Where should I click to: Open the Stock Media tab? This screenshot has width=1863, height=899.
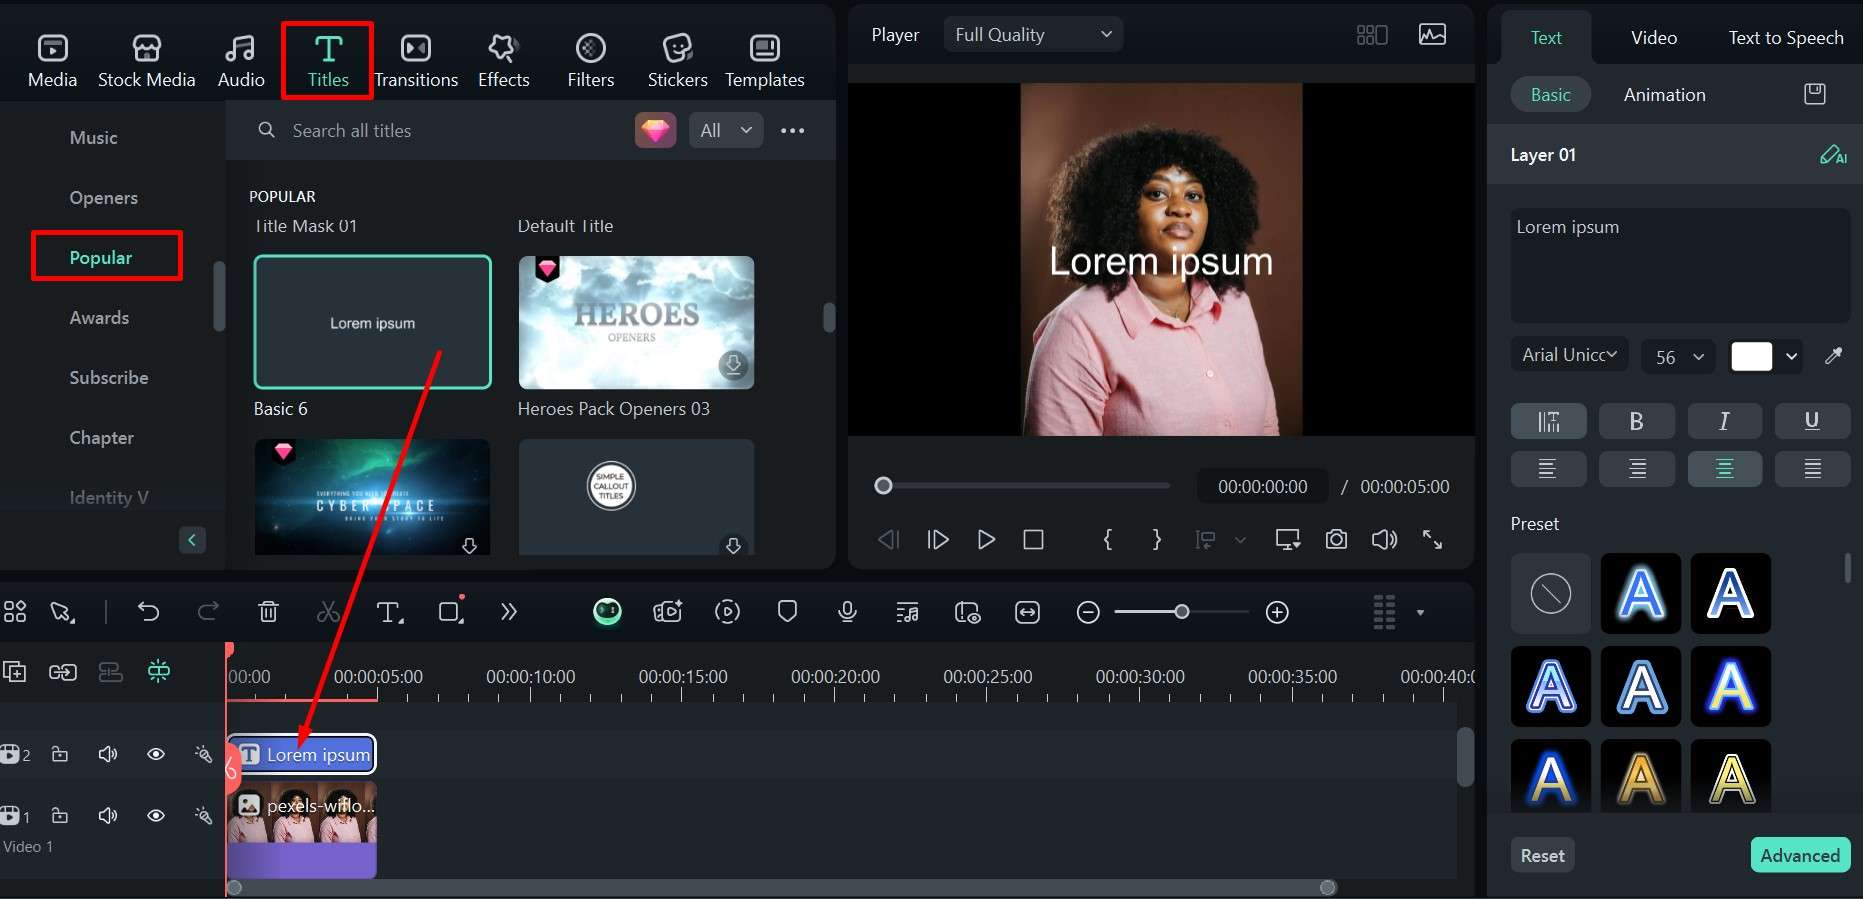coord(146,61)
